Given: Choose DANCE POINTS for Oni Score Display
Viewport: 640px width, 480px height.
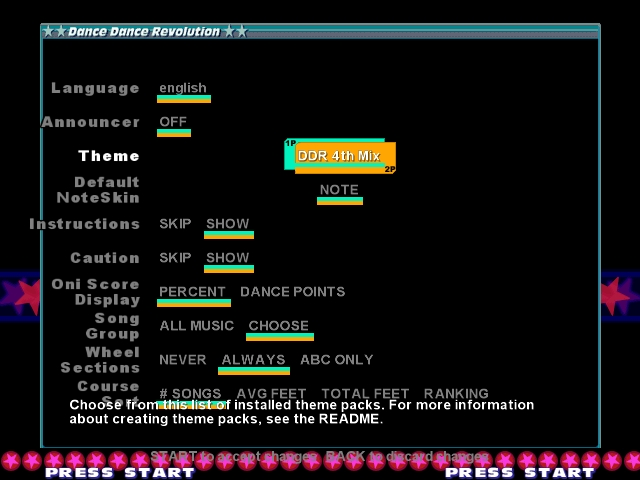Looking at the screenshot, I should pos(292,292).
